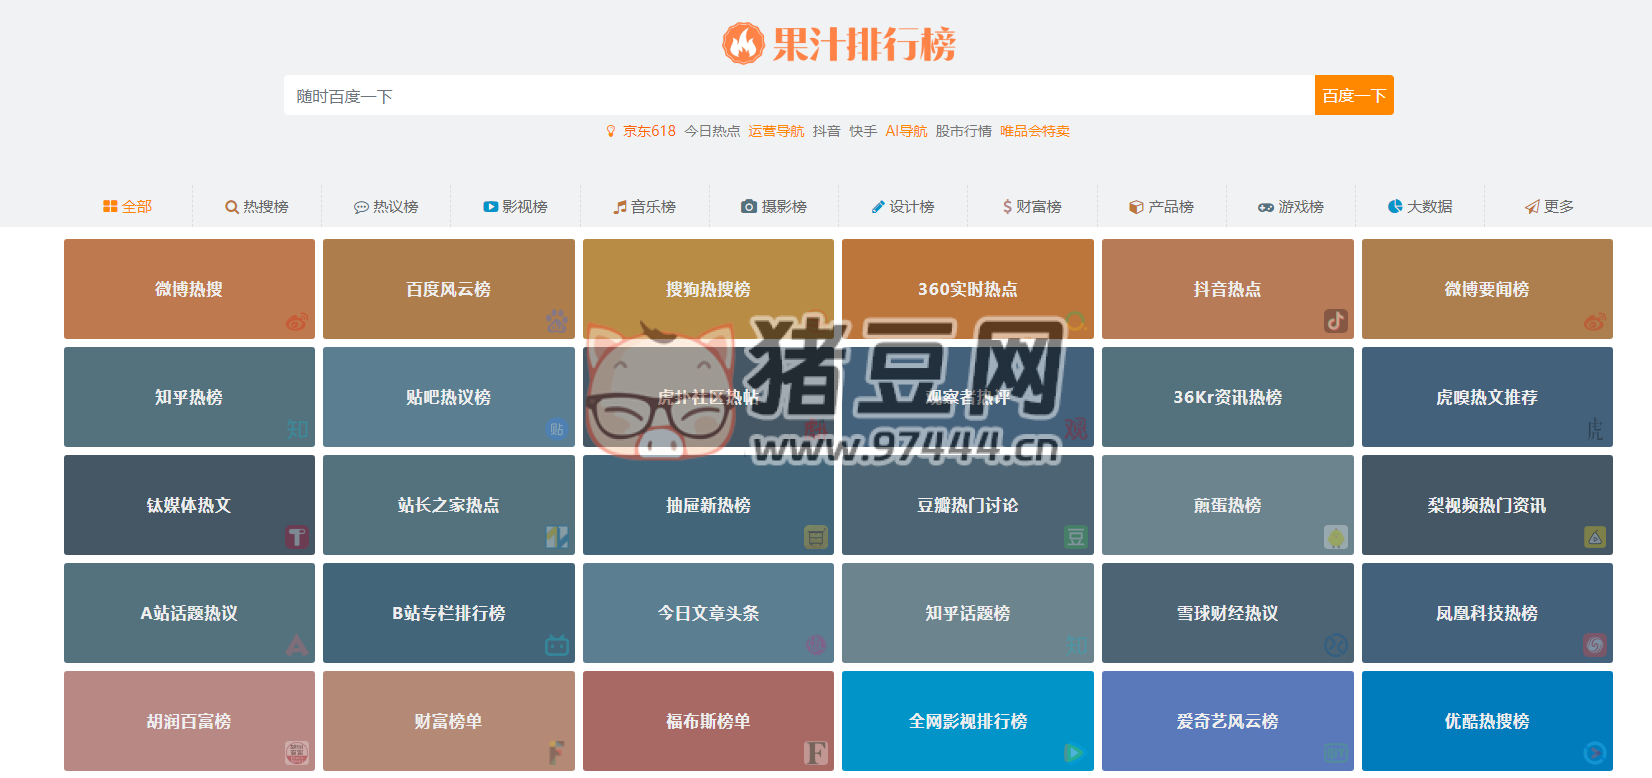The image size is (1652, 778).
Task: Click the Weibo icon on 微博热搜 card
Action: click(297, 321)
